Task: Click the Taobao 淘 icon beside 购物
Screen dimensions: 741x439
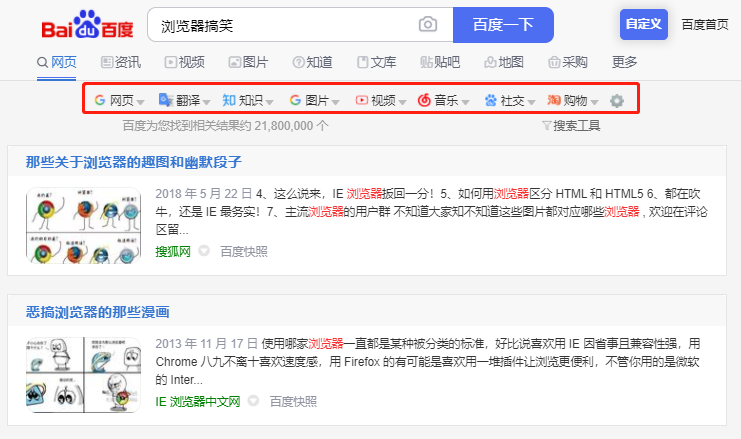Action: coord(554,100)
